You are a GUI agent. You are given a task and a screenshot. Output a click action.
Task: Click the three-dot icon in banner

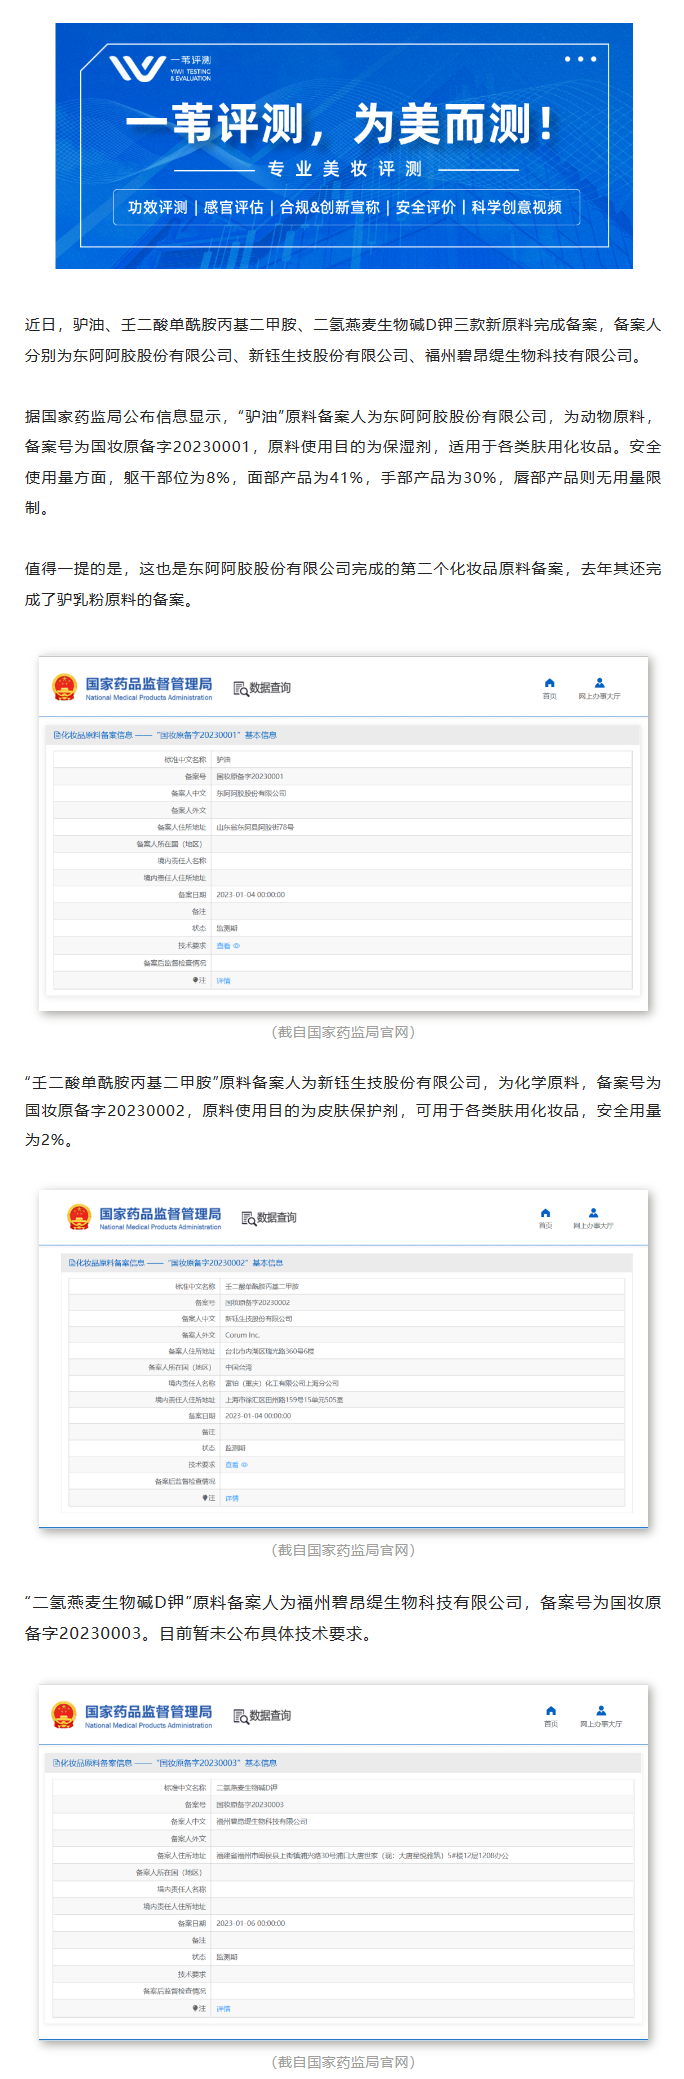[580, 59]
